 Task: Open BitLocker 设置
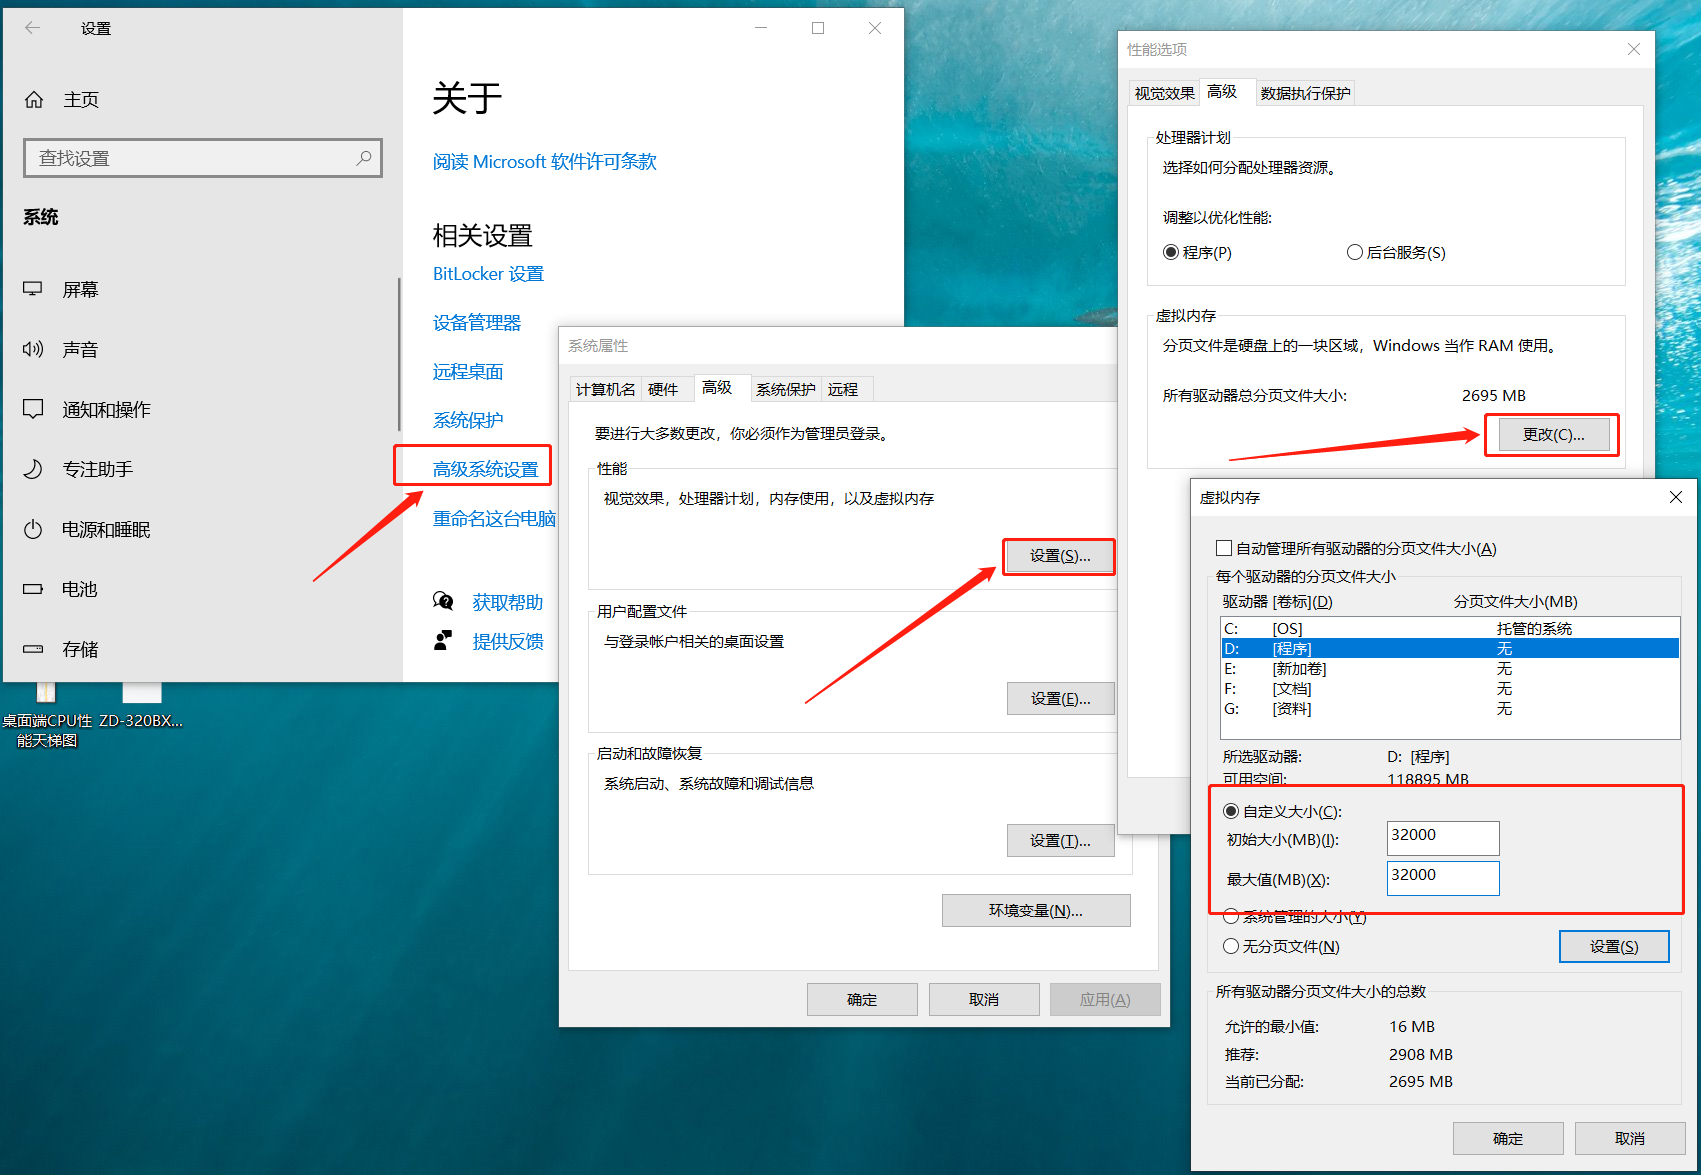pyautogui.click(x=488, y=273)
